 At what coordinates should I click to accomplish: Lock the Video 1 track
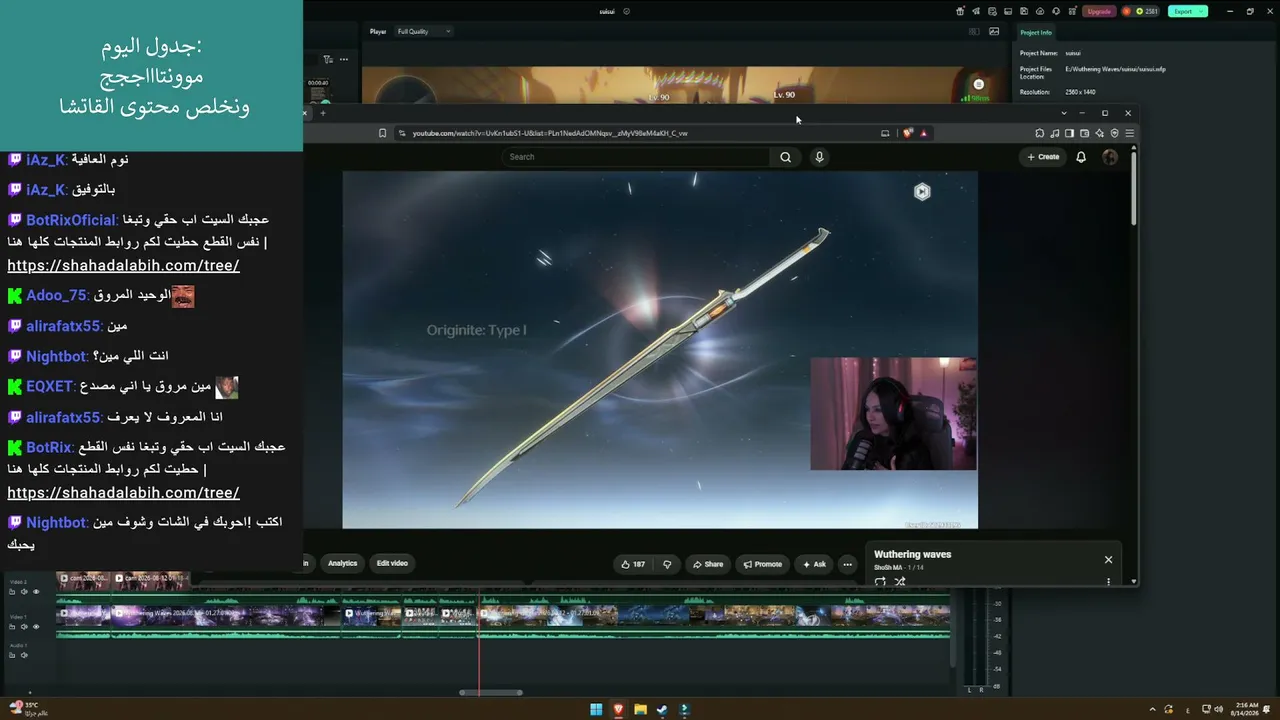pos(12,627)
